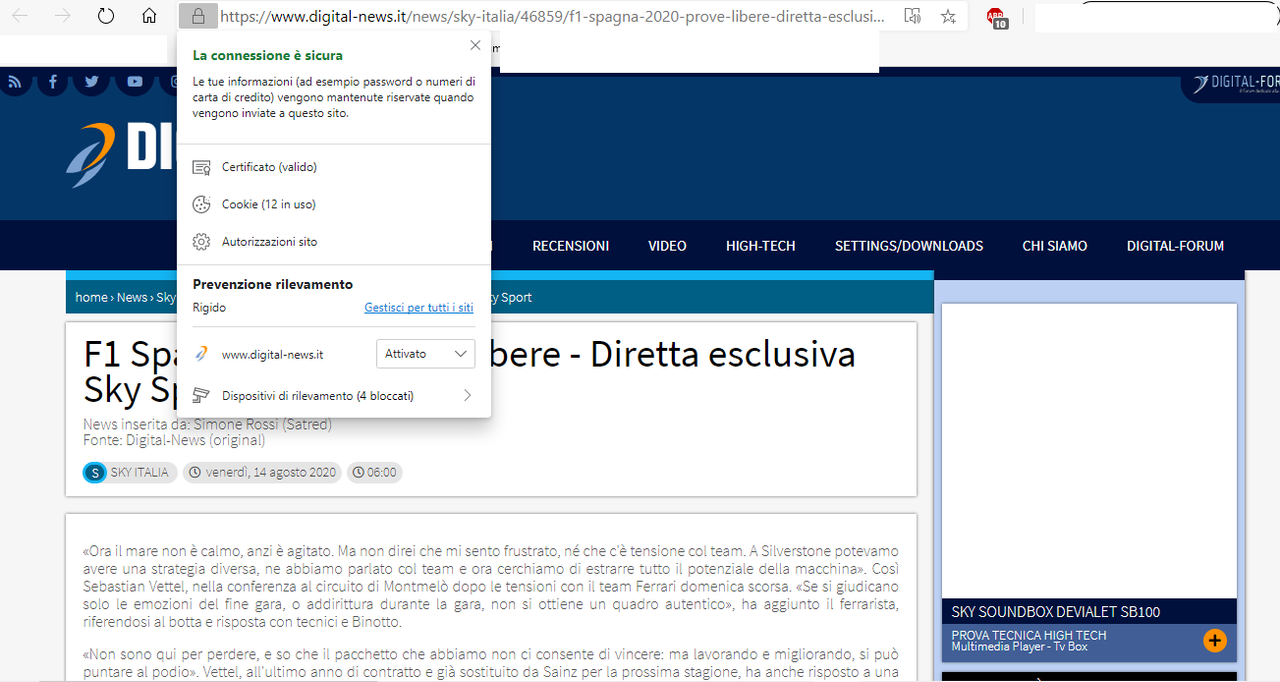The image size is (1280, 682).
Task: Open the CHI SIAMO menu item
Action: (x=1055, y=246)
